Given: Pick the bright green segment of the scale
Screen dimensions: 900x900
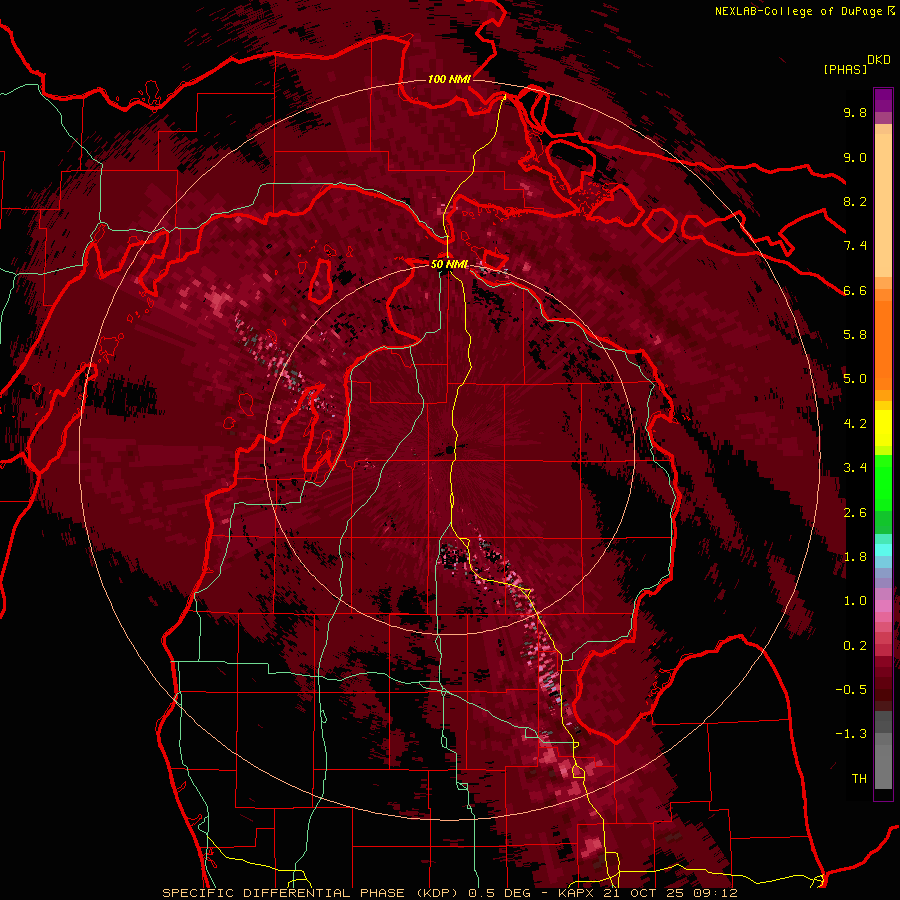Looking at the screenshot, I should (883, 482).
